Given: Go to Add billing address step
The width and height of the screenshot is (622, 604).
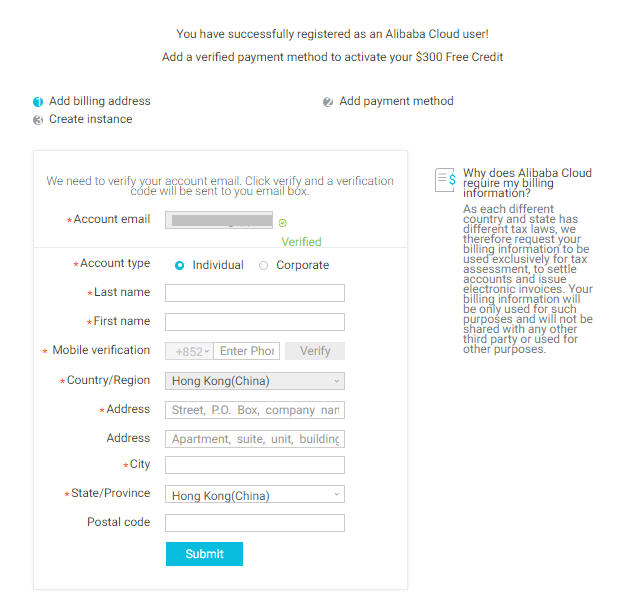Looking at the screenshot, I should coord(99,101).
